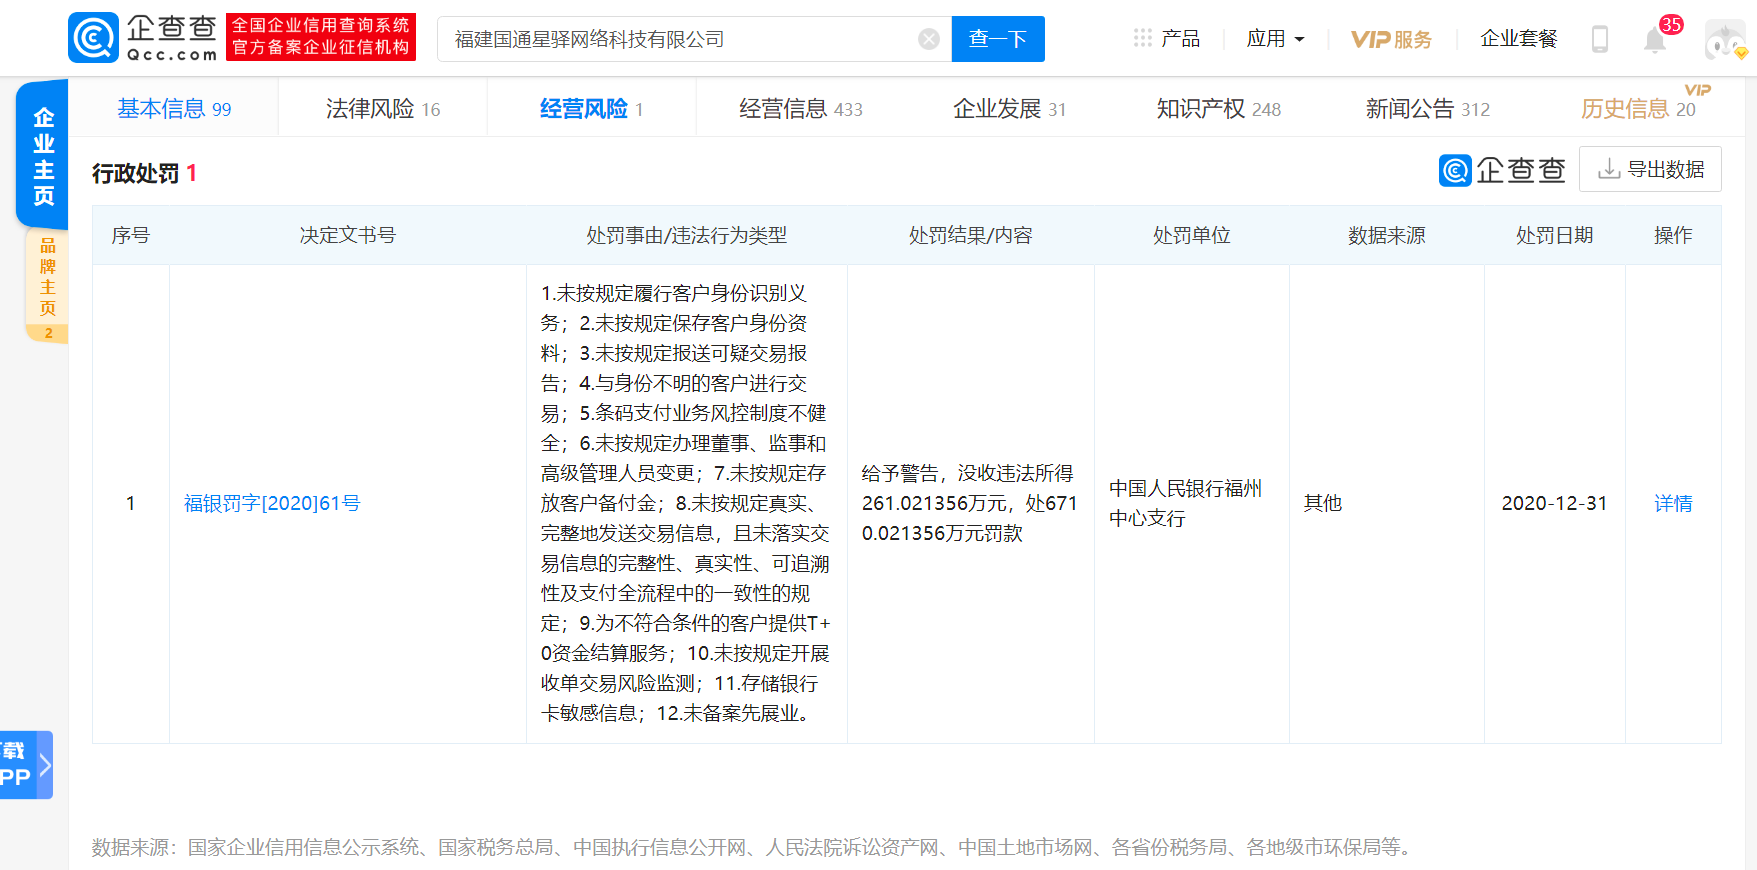Open penalty document 福银罚字[2020]61号
Screen dimensions: 1757x870
(x=272, y=504)
